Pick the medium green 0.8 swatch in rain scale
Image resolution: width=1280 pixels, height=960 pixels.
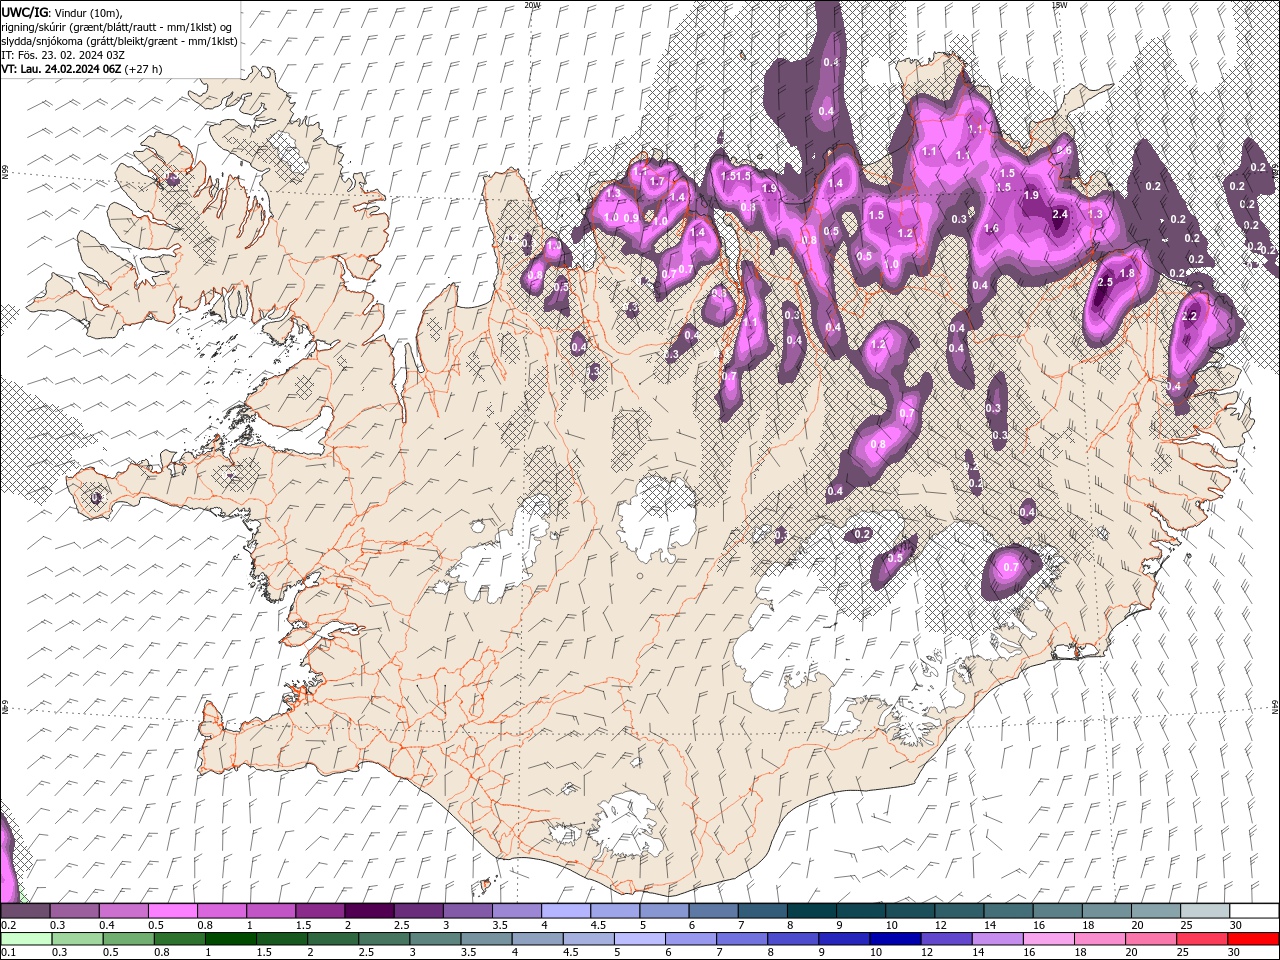pos(178,938)
